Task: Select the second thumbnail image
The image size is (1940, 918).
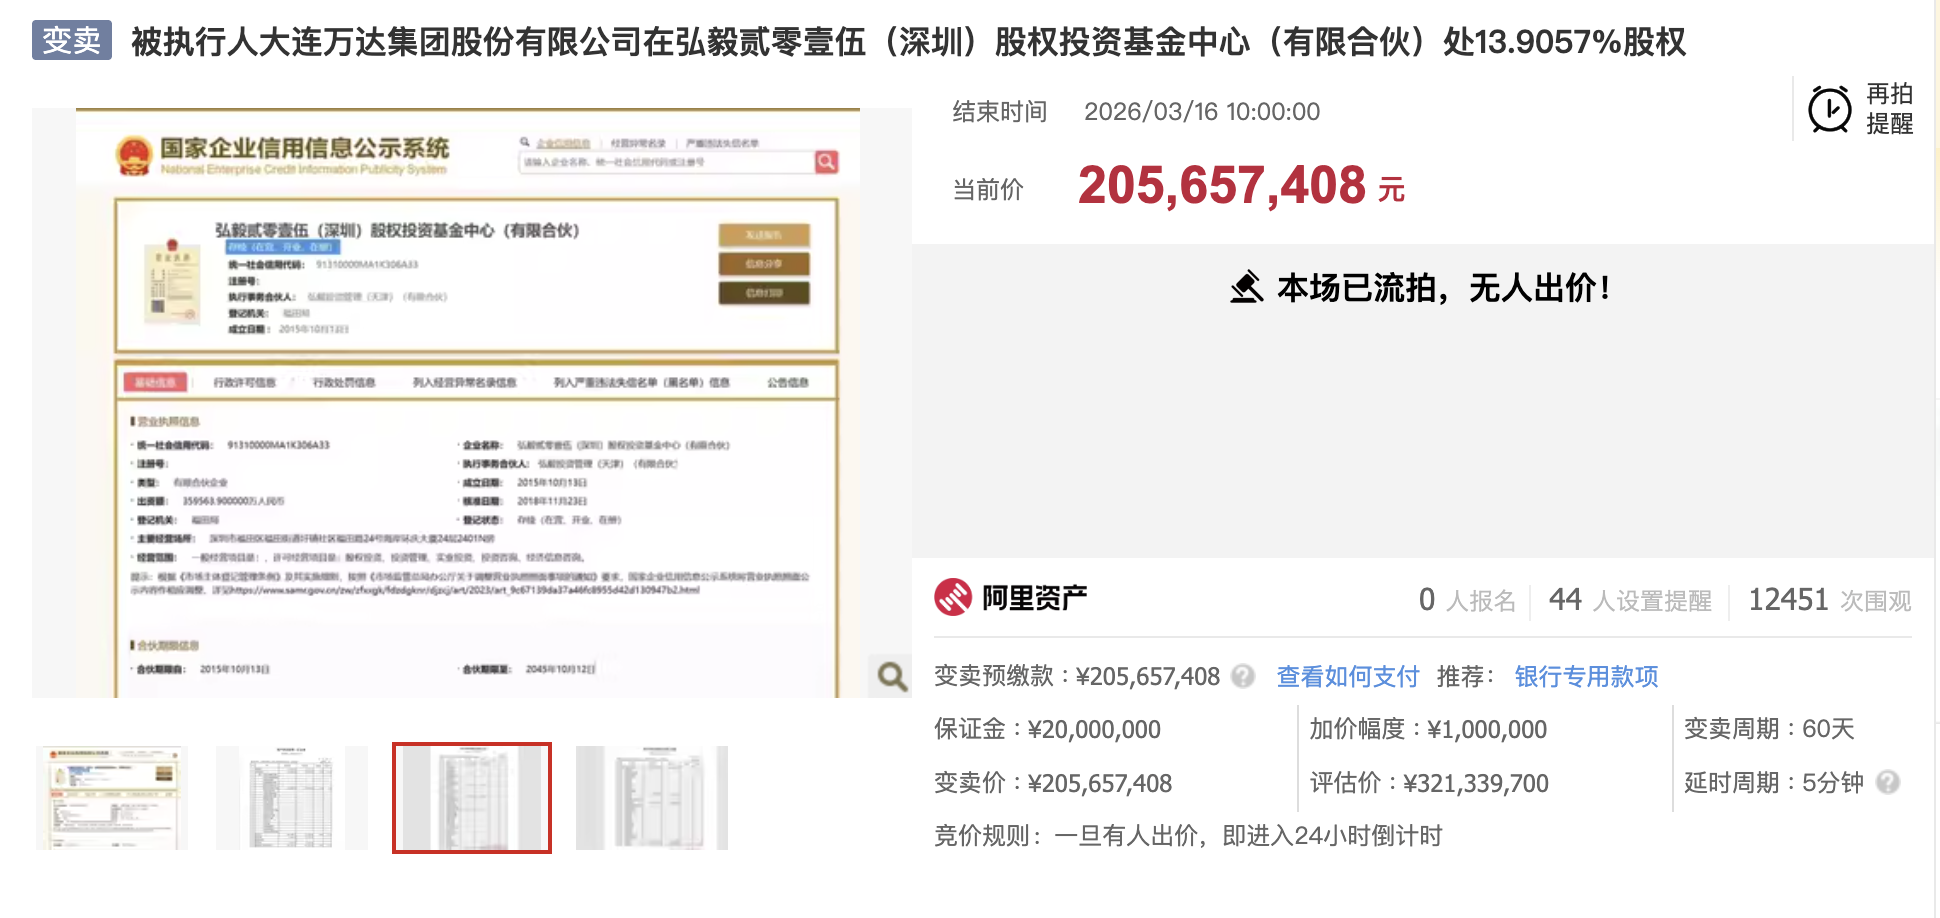Action: [291, 798]
